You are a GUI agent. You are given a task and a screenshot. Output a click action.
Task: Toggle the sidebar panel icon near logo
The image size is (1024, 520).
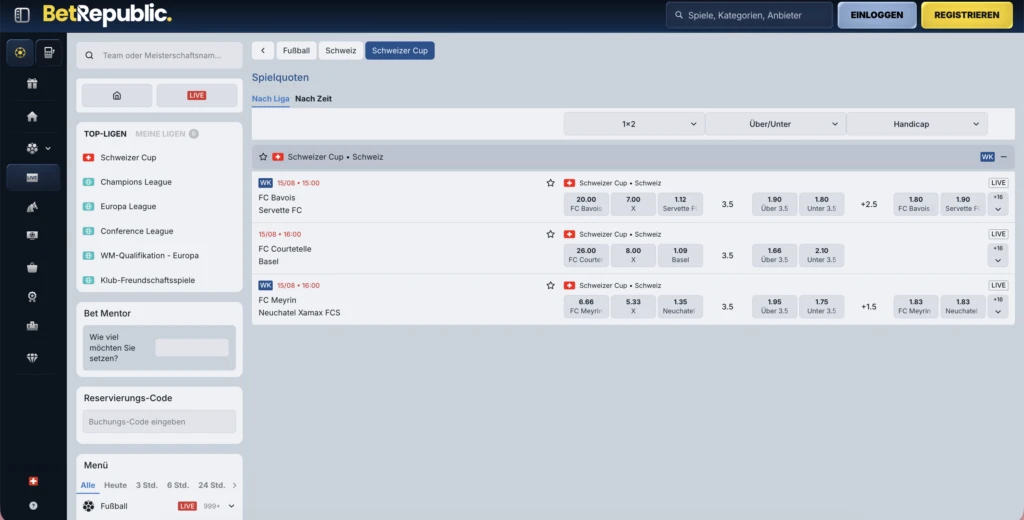coord(22,15)
